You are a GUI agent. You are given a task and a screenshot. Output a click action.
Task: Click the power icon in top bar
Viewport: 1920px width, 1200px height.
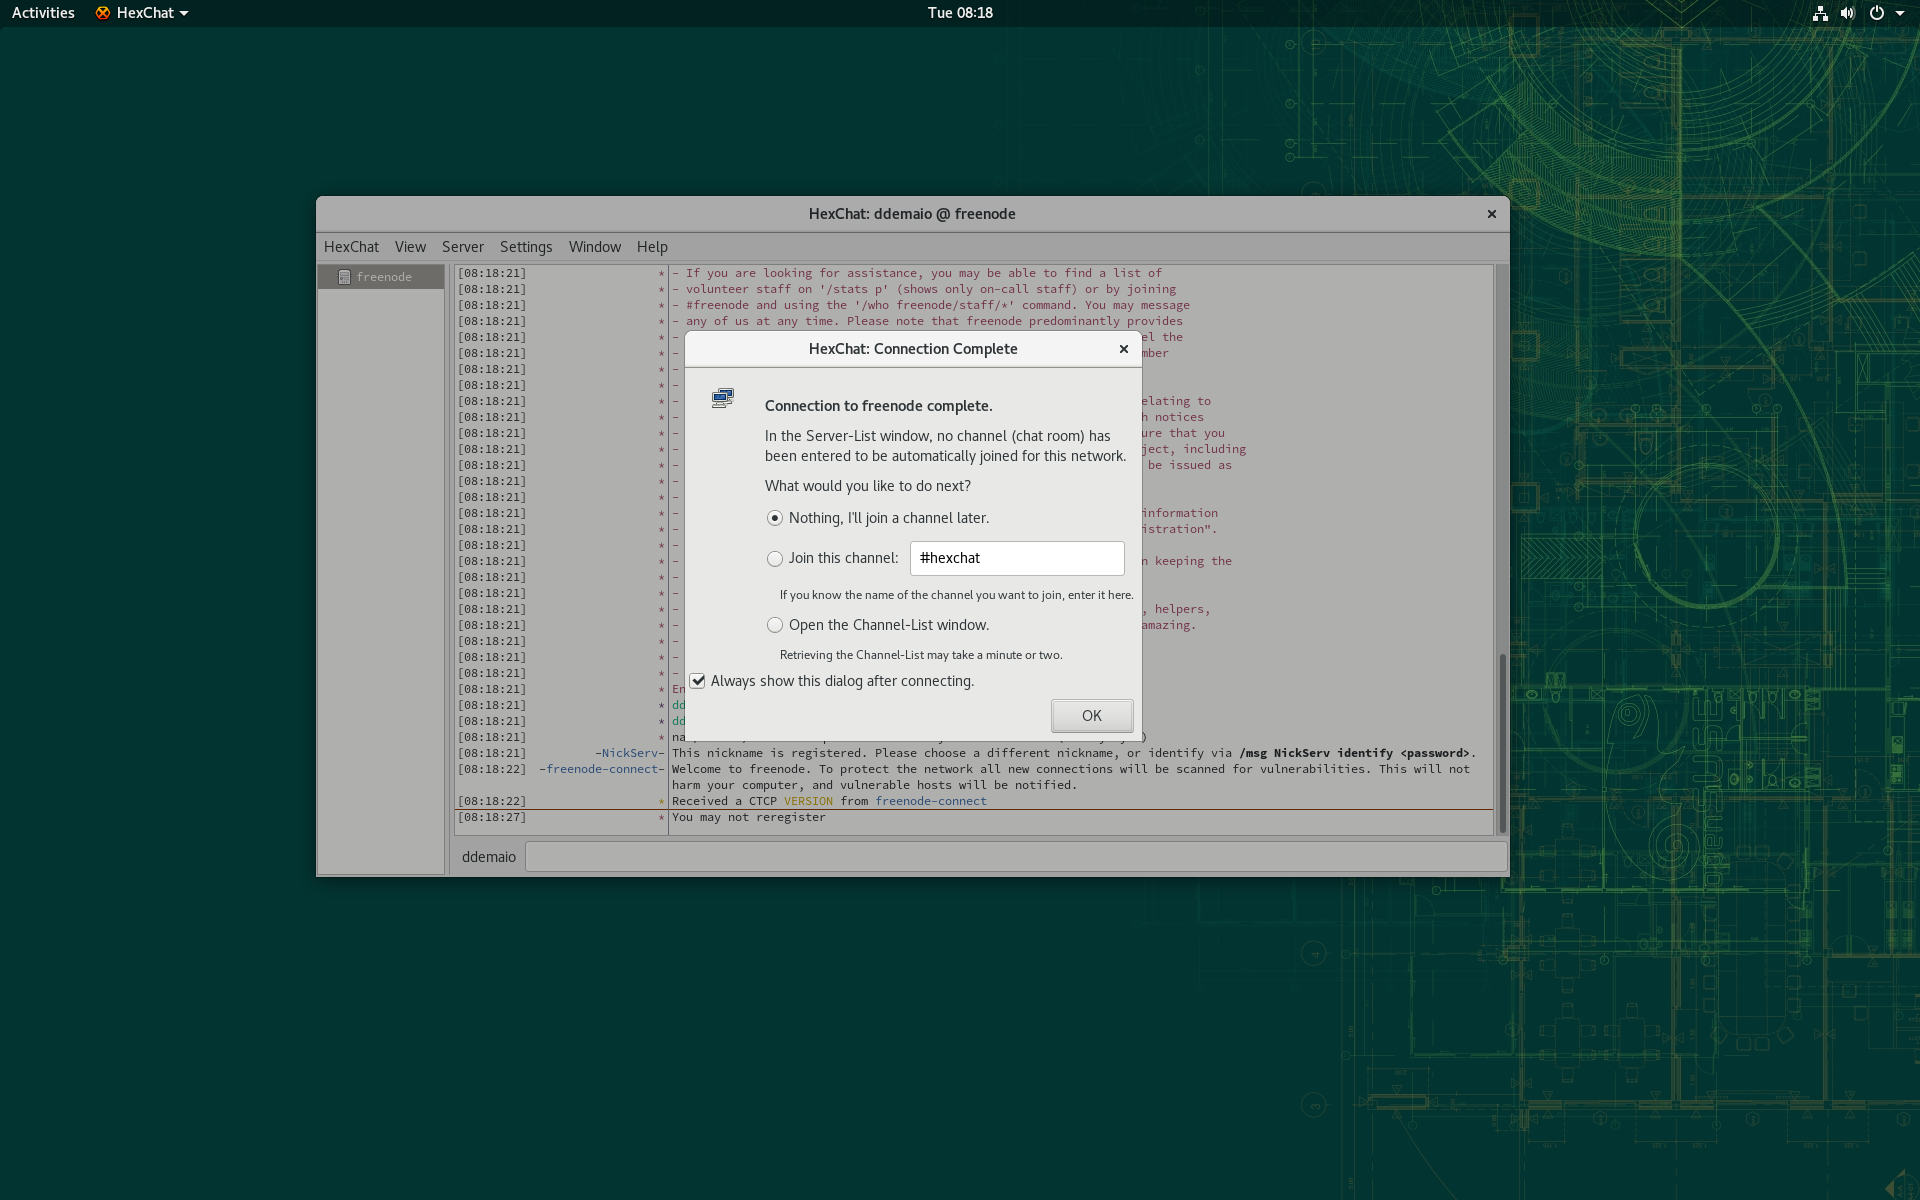click(x=1877, y=13)
